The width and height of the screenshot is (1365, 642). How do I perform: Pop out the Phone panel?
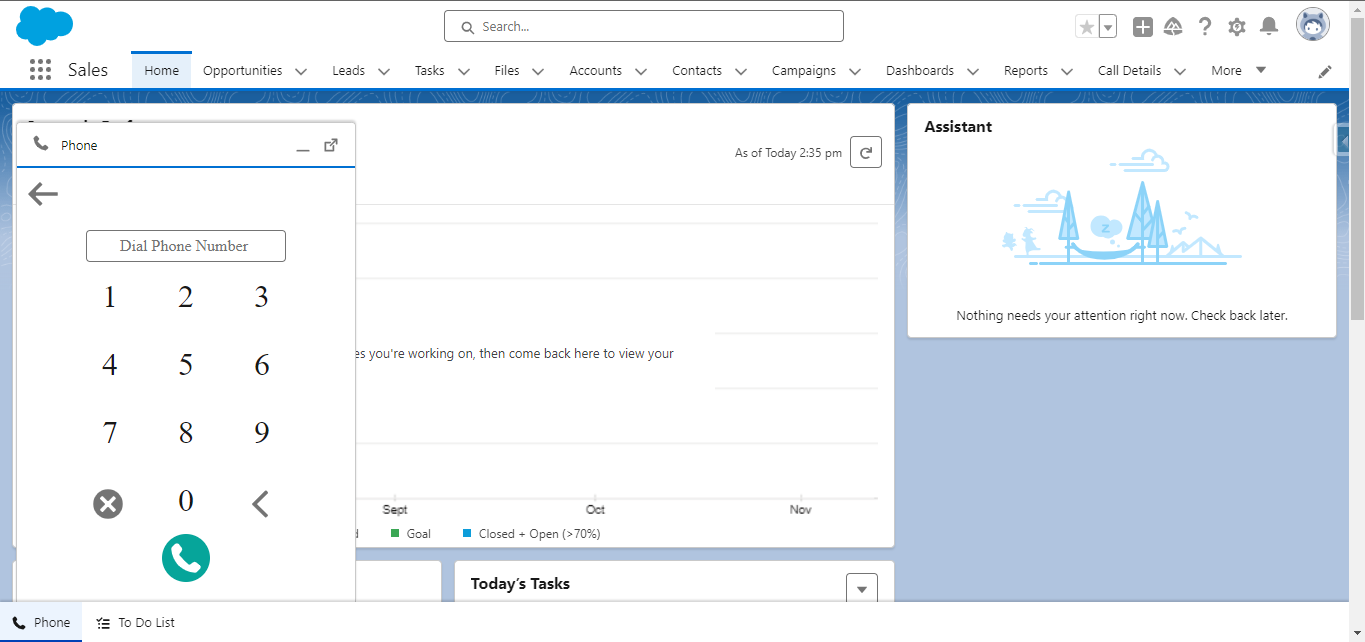331,145
